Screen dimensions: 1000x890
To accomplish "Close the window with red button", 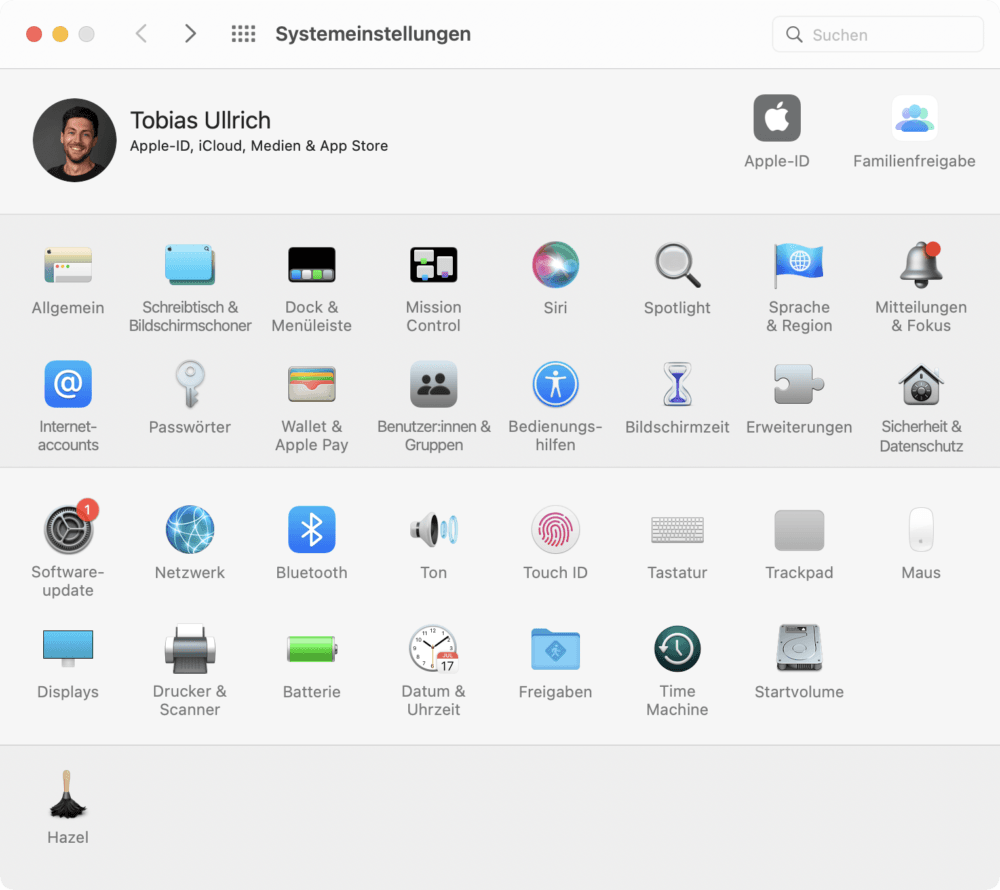I will coord(34,34).
